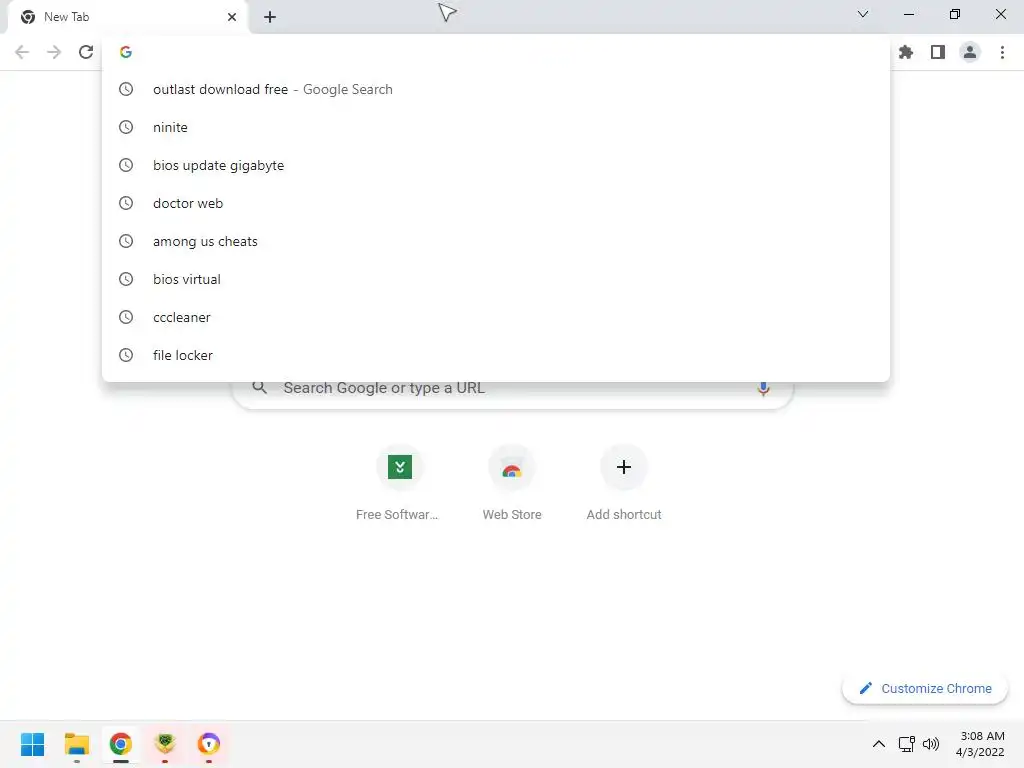Click the browser forward arrow
Screen dimensions: 1024x768
pyautogui.click(x=54, y=52)
